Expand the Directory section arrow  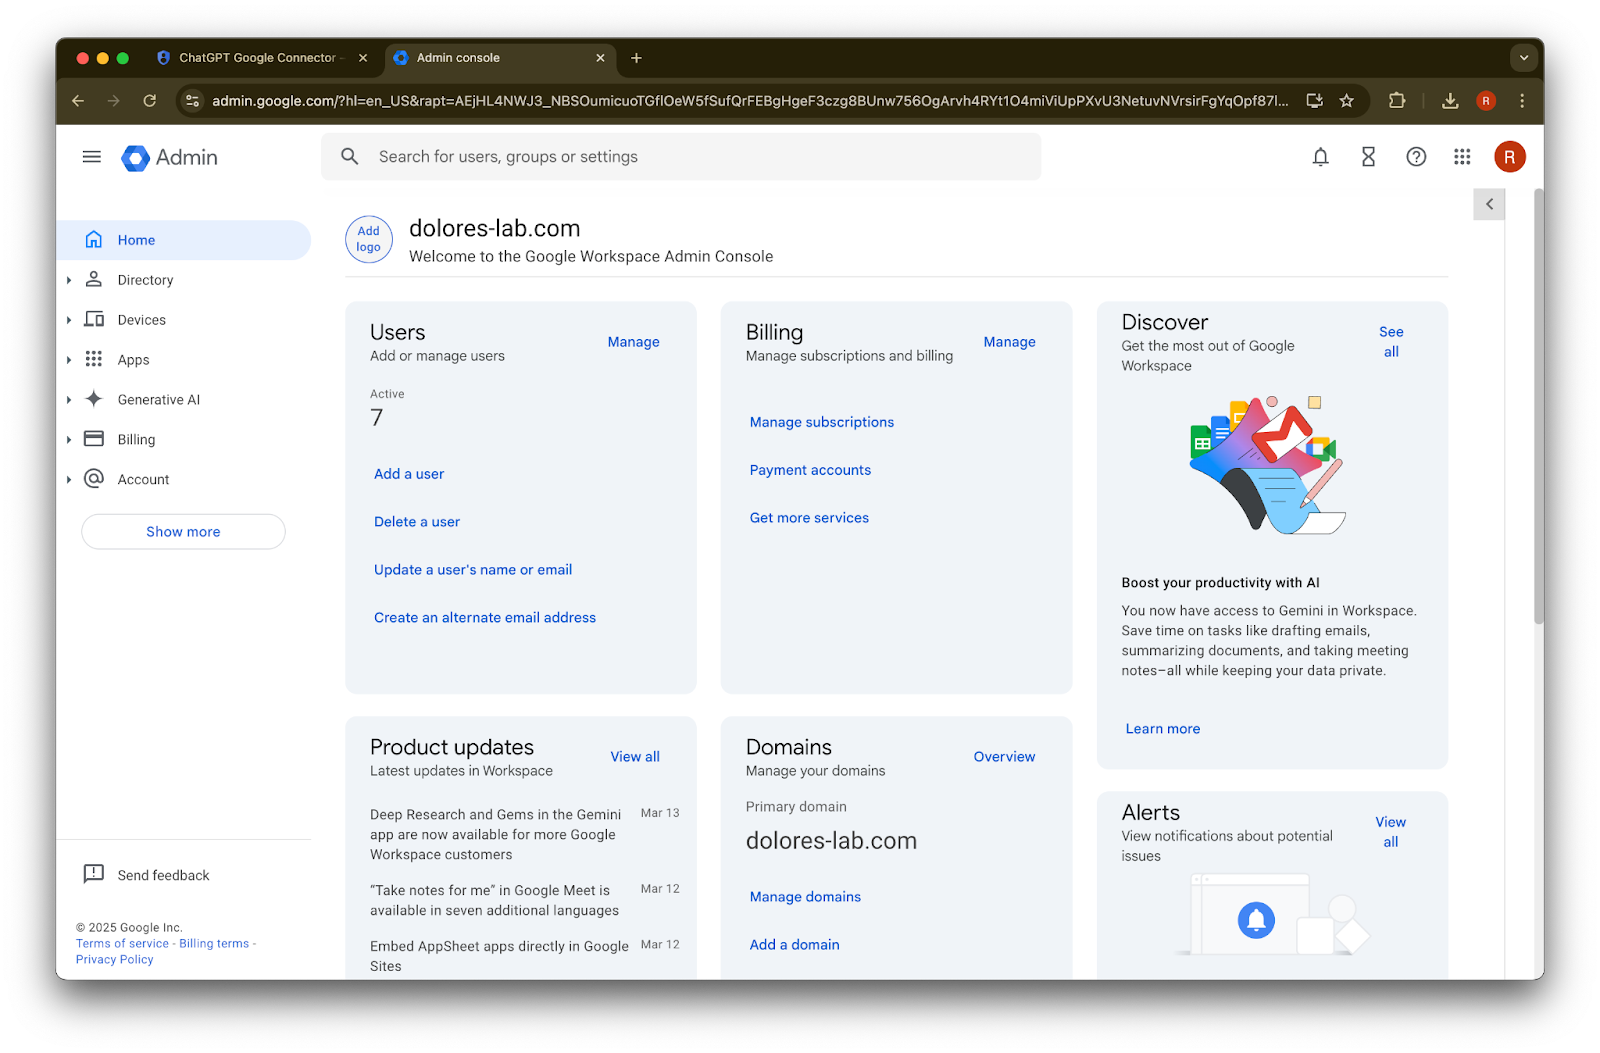coord(69,280)
